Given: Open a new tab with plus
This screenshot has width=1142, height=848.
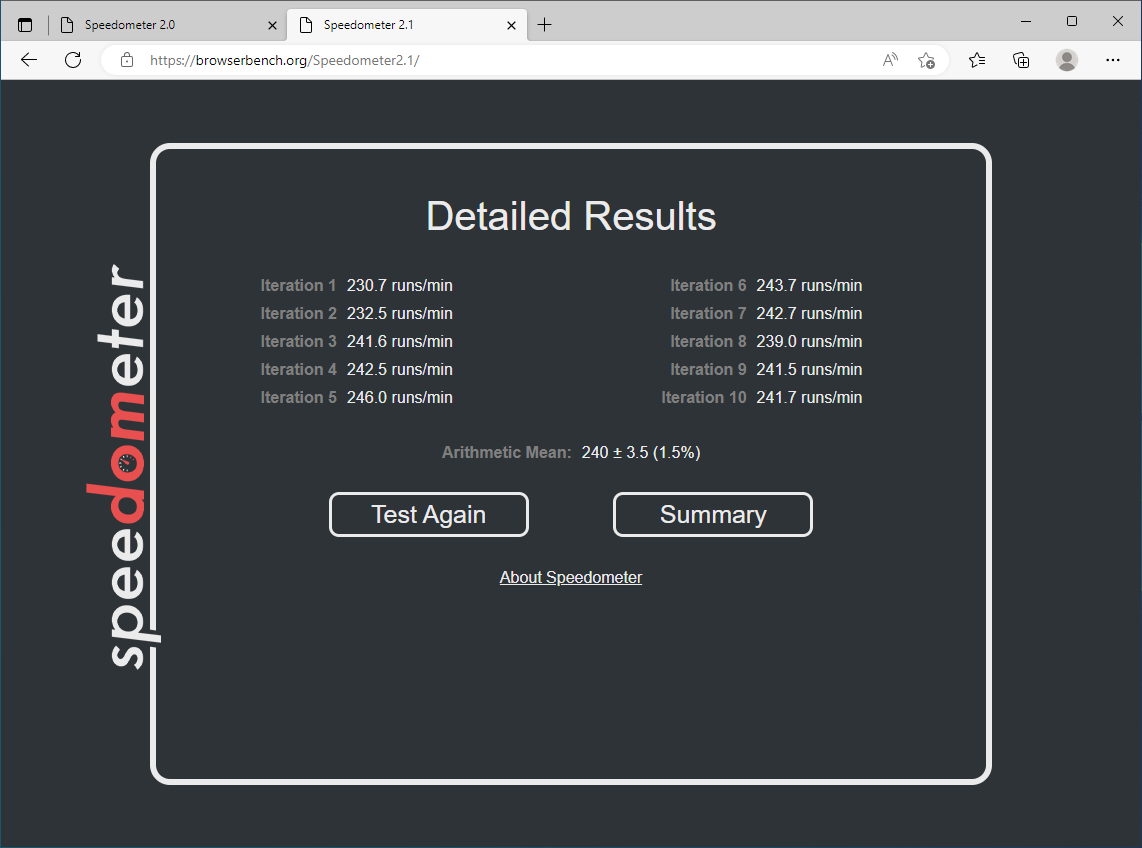Looking at the screenshot, I should (x=544, y=25).
